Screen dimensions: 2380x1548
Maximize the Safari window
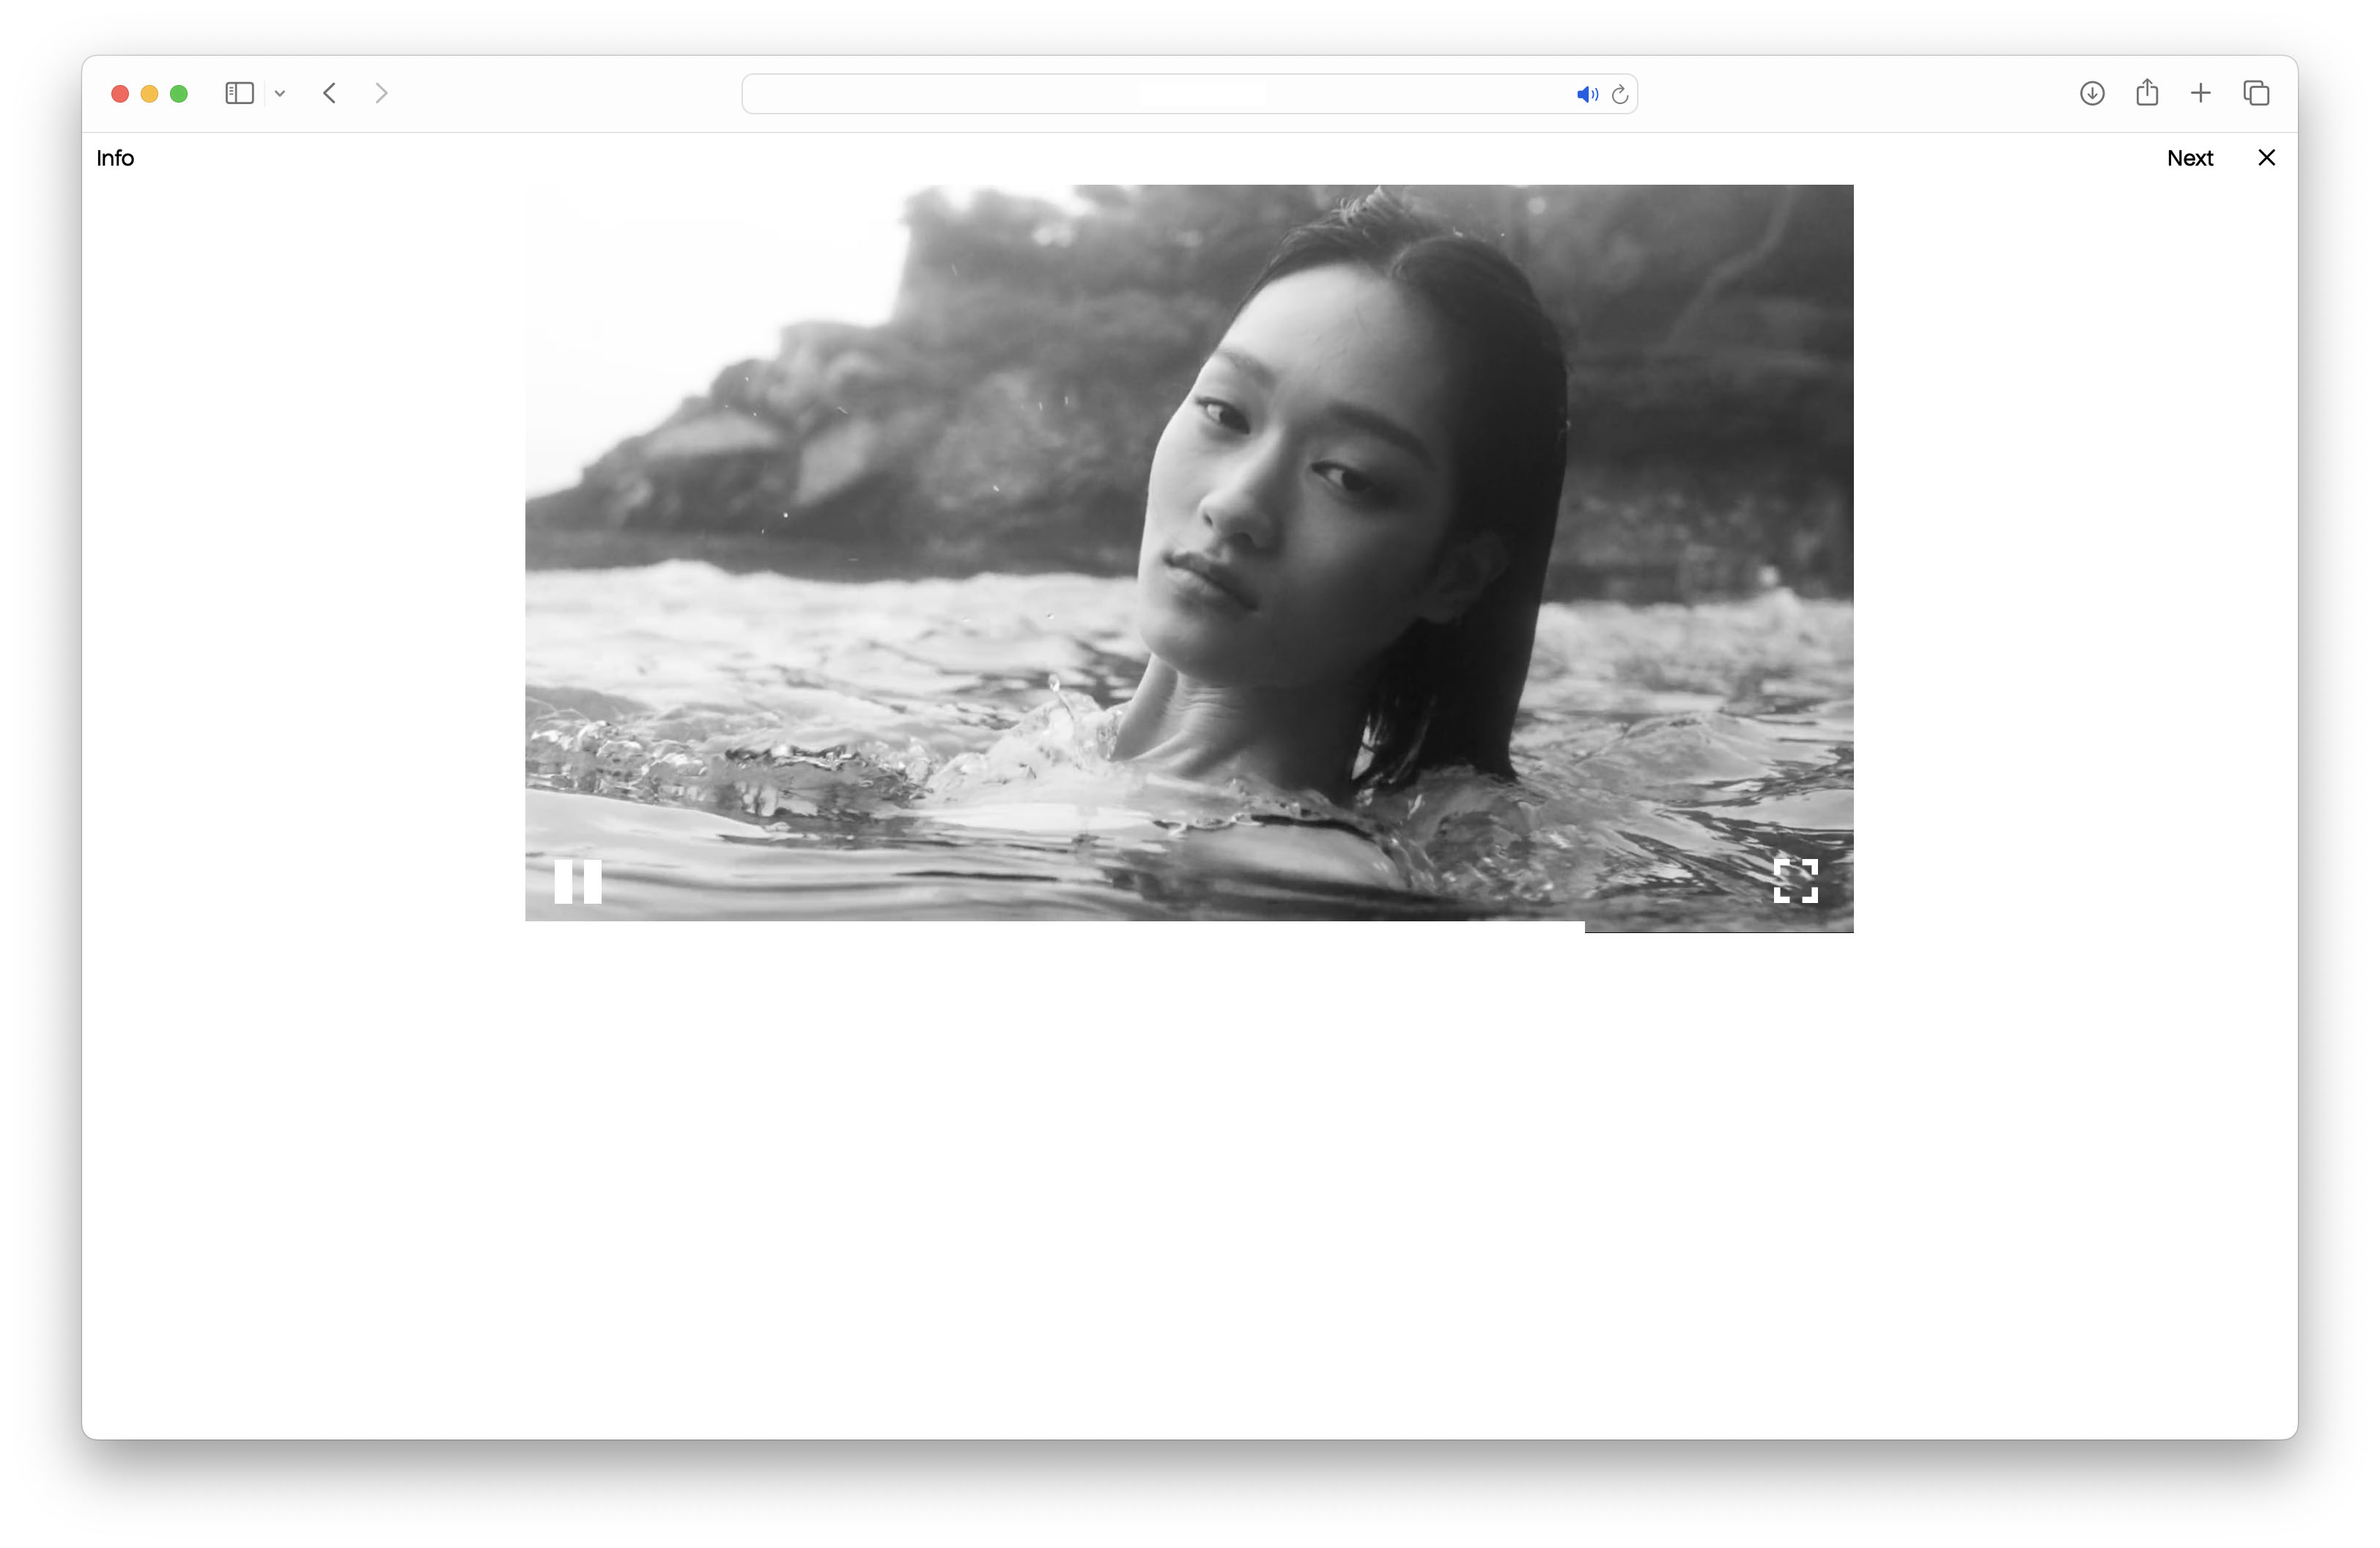(179, 94)
